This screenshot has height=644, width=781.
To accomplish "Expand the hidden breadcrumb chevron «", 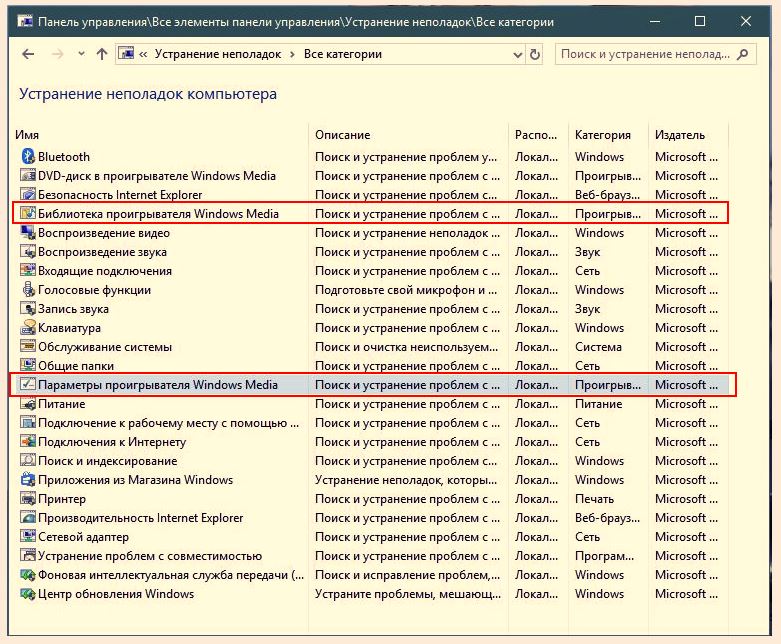I will pos(143,54).
